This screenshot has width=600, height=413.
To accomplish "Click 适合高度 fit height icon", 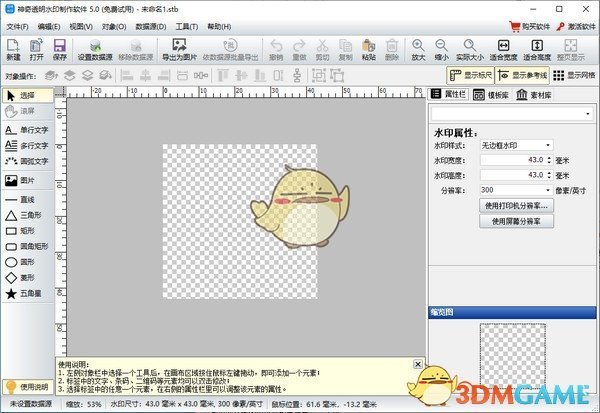I will tap(537, 50).
